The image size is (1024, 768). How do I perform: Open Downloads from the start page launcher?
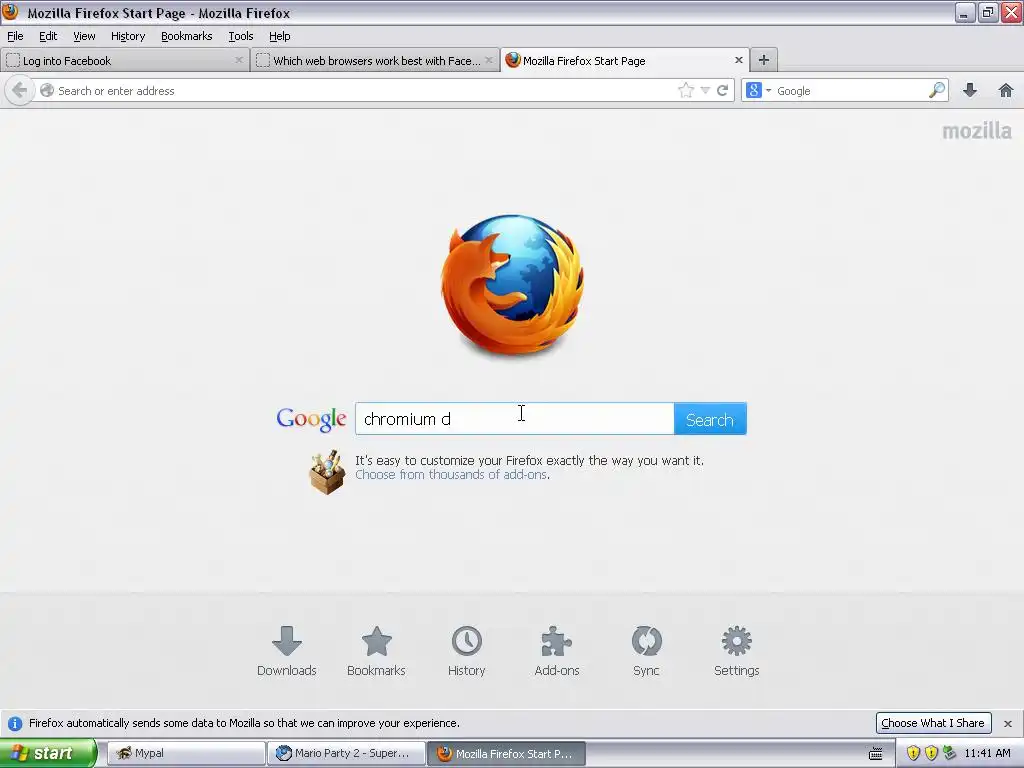(287, 650)
